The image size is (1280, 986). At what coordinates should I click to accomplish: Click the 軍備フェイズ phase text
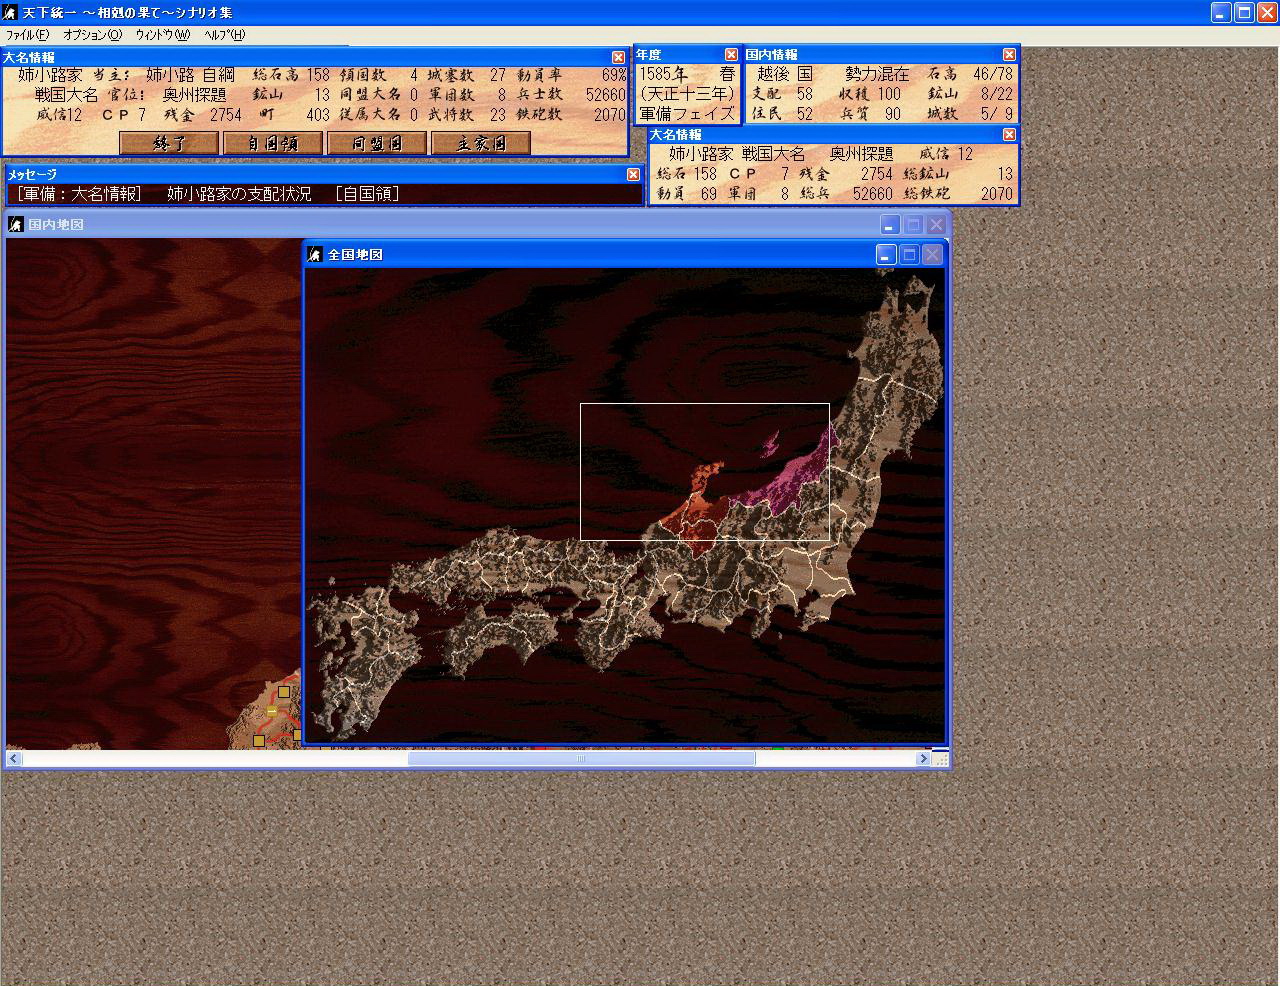tap(688, 114)
